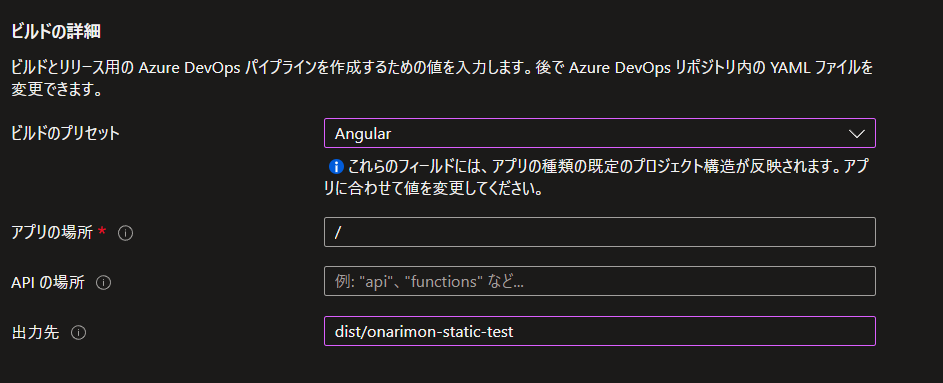
Task: Click the red required asterisk after アプリの場所
Action: coord(102,231)
